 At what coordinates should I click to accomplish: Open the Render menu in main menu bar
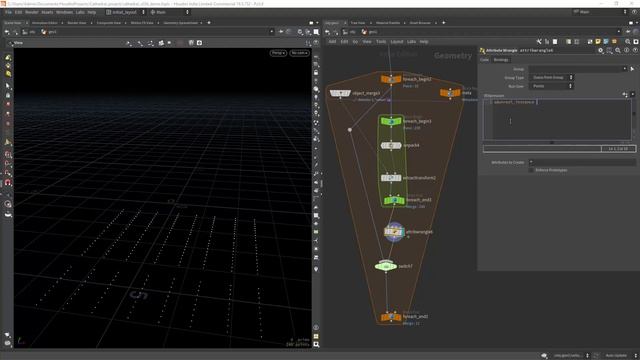tap(31, 12)
